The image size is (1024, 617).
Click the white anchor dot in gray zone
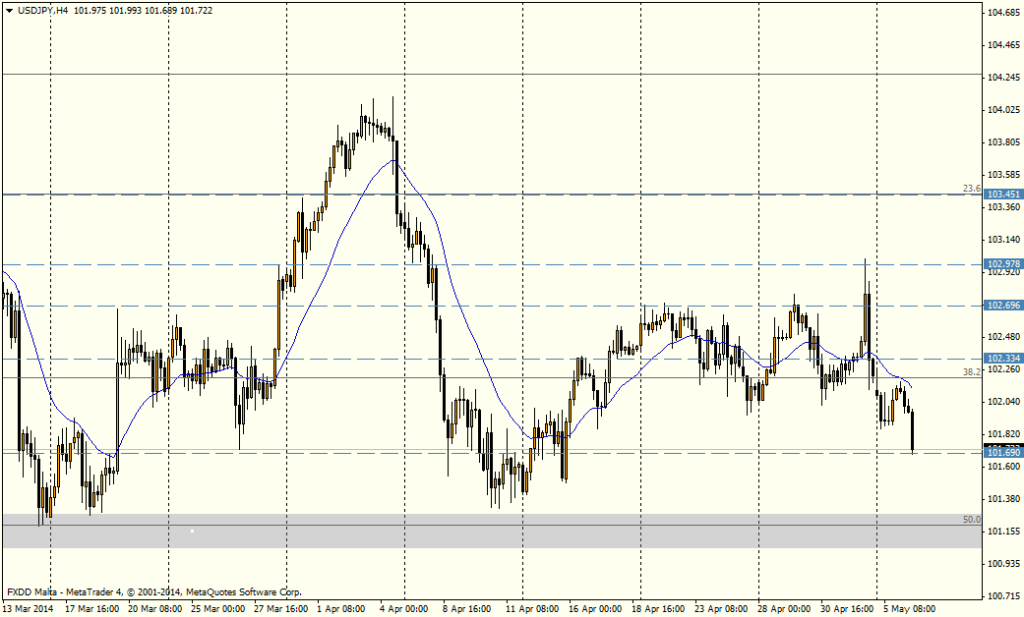[192, 531]
